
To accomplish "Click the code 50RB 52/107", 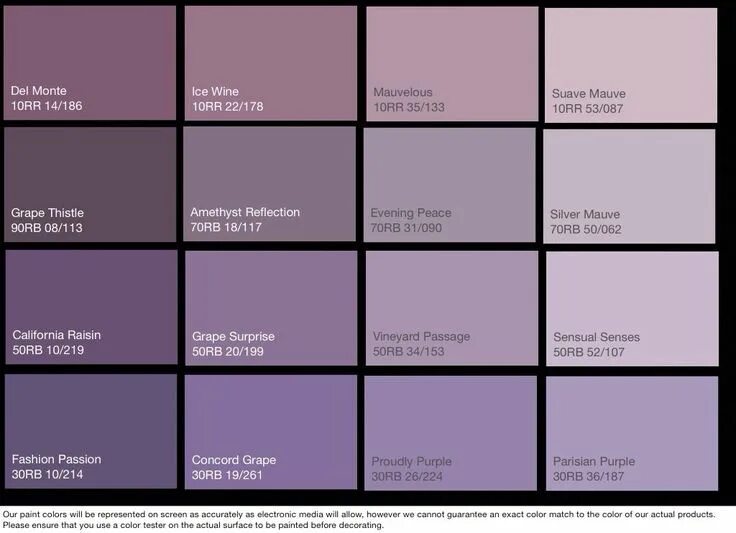I will pyautogui.click(x=589, y=352).
